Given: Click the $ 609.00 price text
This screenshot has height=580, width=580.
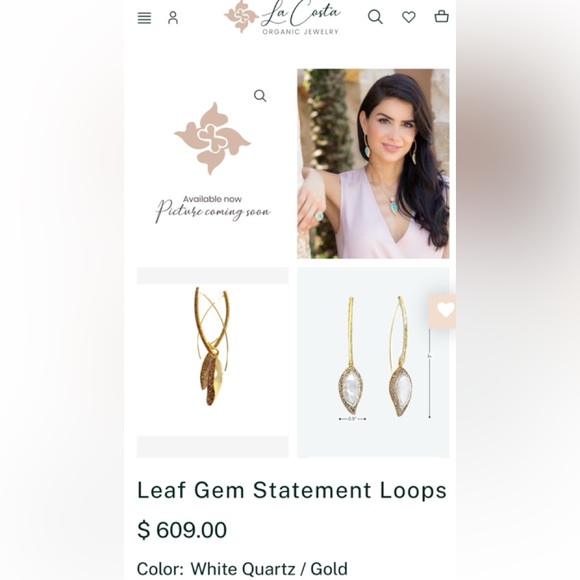Looking at the screenshot, I should point(182,530).
